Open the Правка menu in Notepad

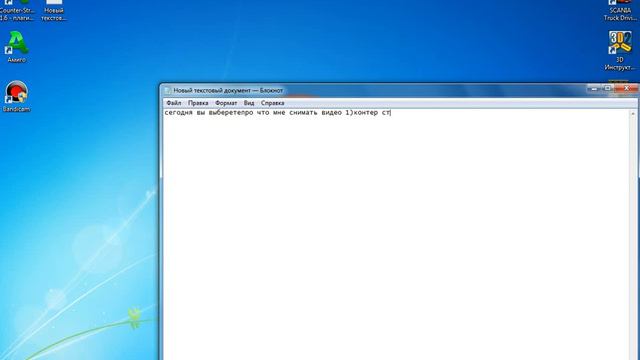click(198, 103)
